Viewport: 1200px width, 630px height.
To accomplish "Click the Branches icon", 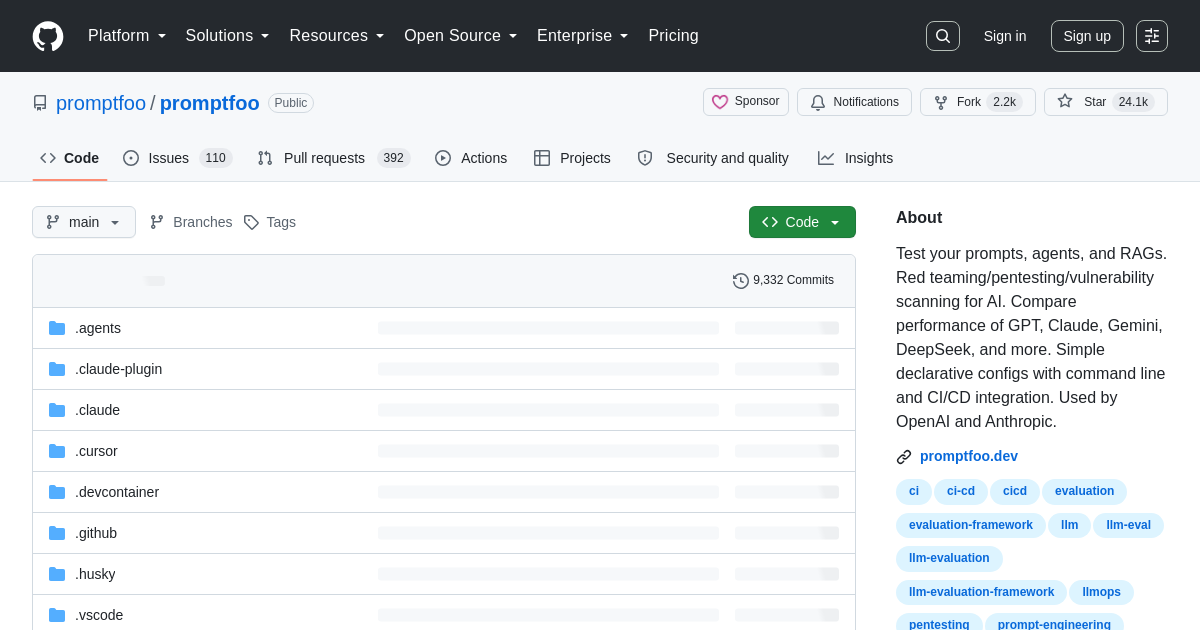I will 157,222.
